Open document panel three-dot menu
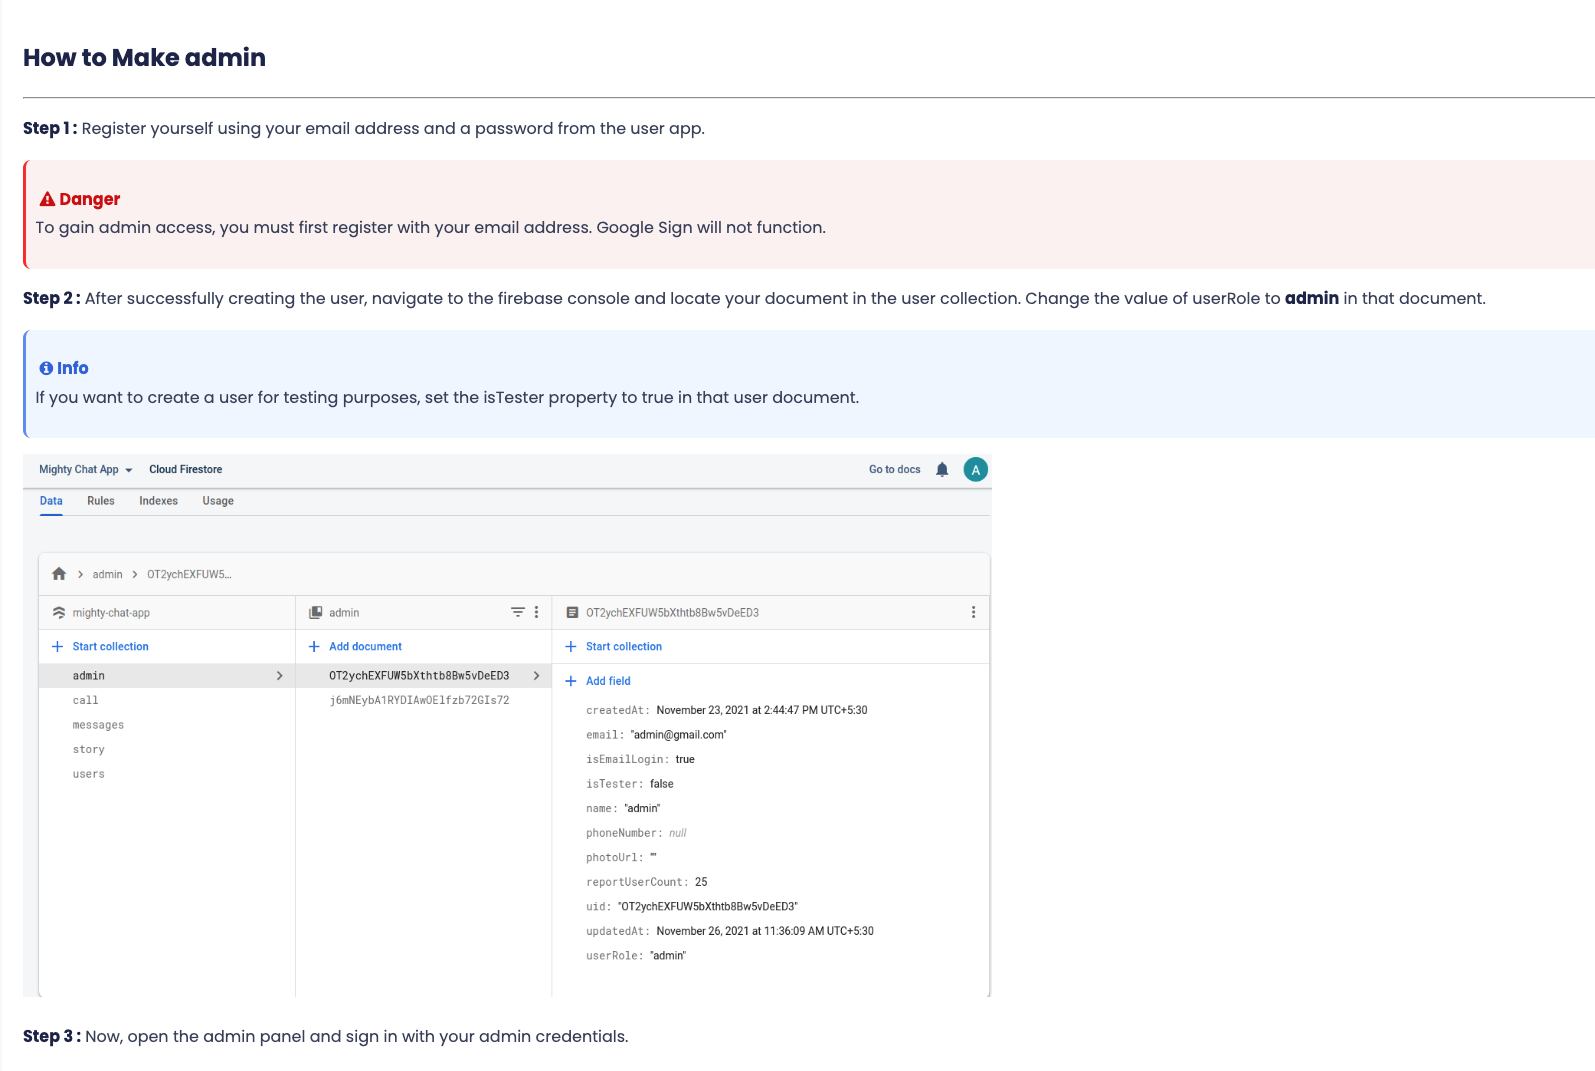This screenshot has width=1595, height=1071. (x=974, y=612)
